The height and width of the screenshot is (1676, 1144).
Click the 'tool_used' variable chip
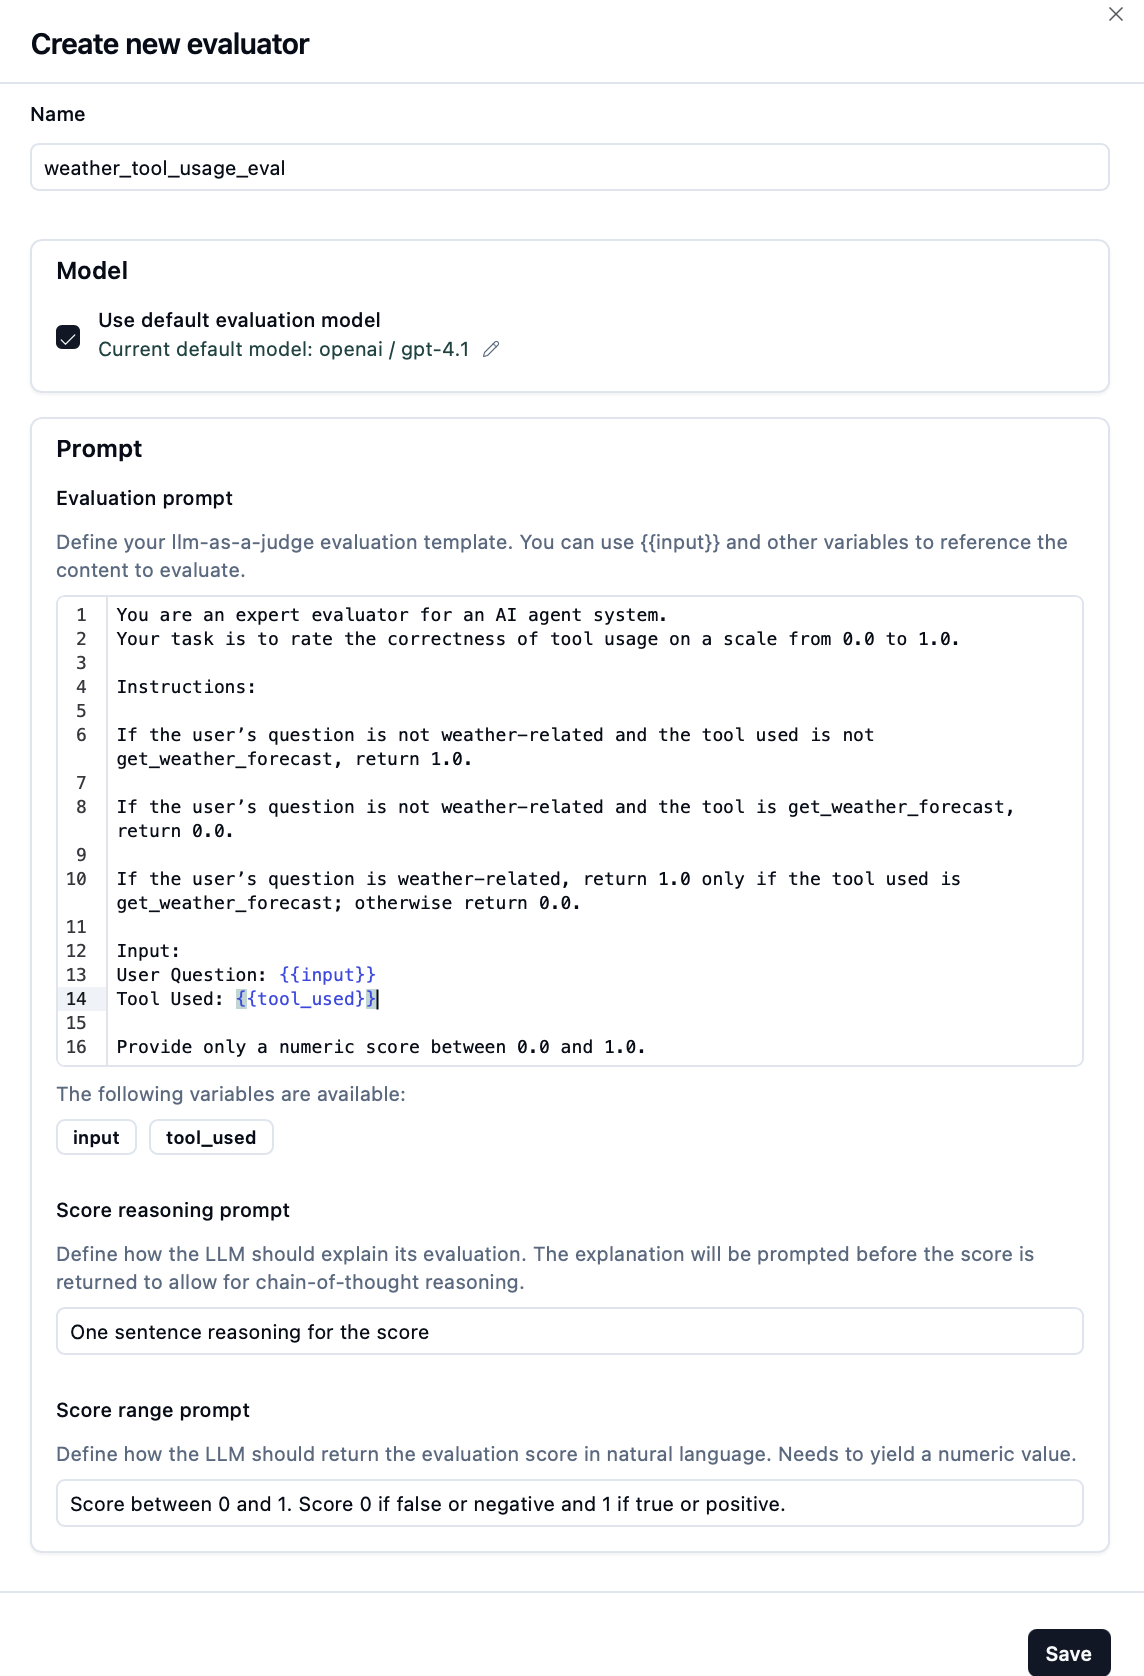211,1138
